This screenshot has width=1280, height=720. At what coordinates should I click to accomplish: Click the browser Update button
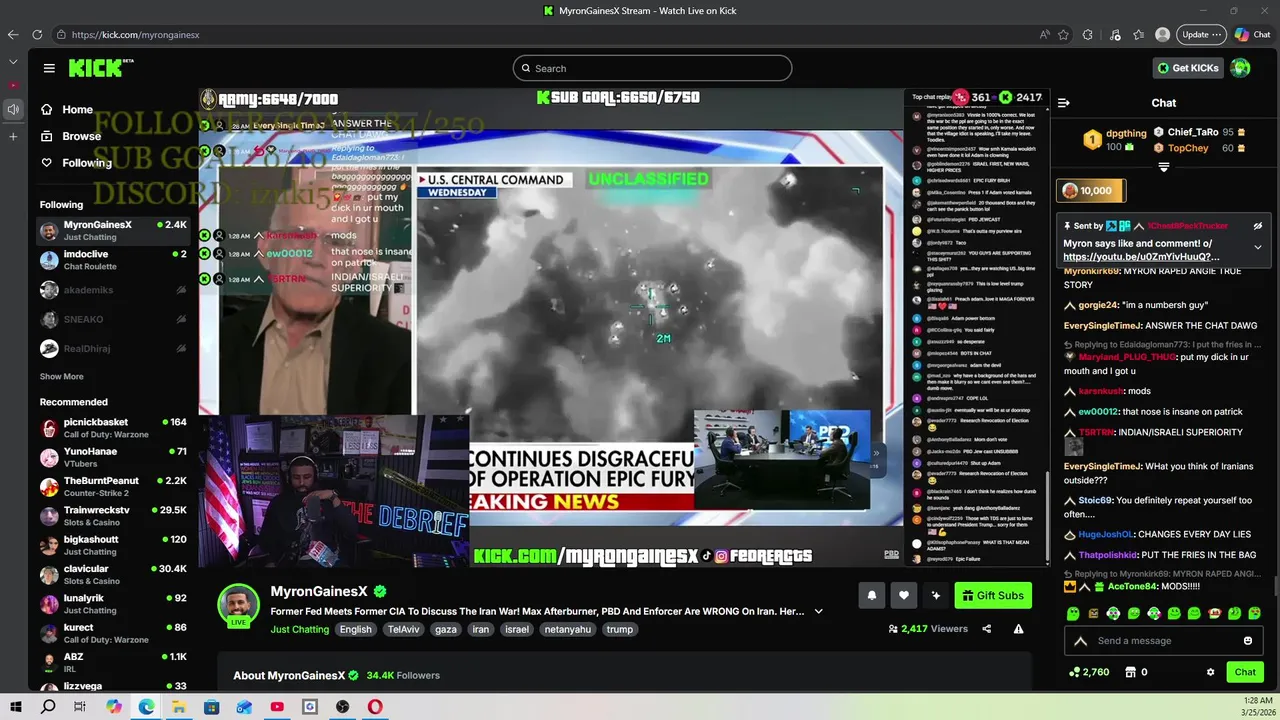point(1201,34)
